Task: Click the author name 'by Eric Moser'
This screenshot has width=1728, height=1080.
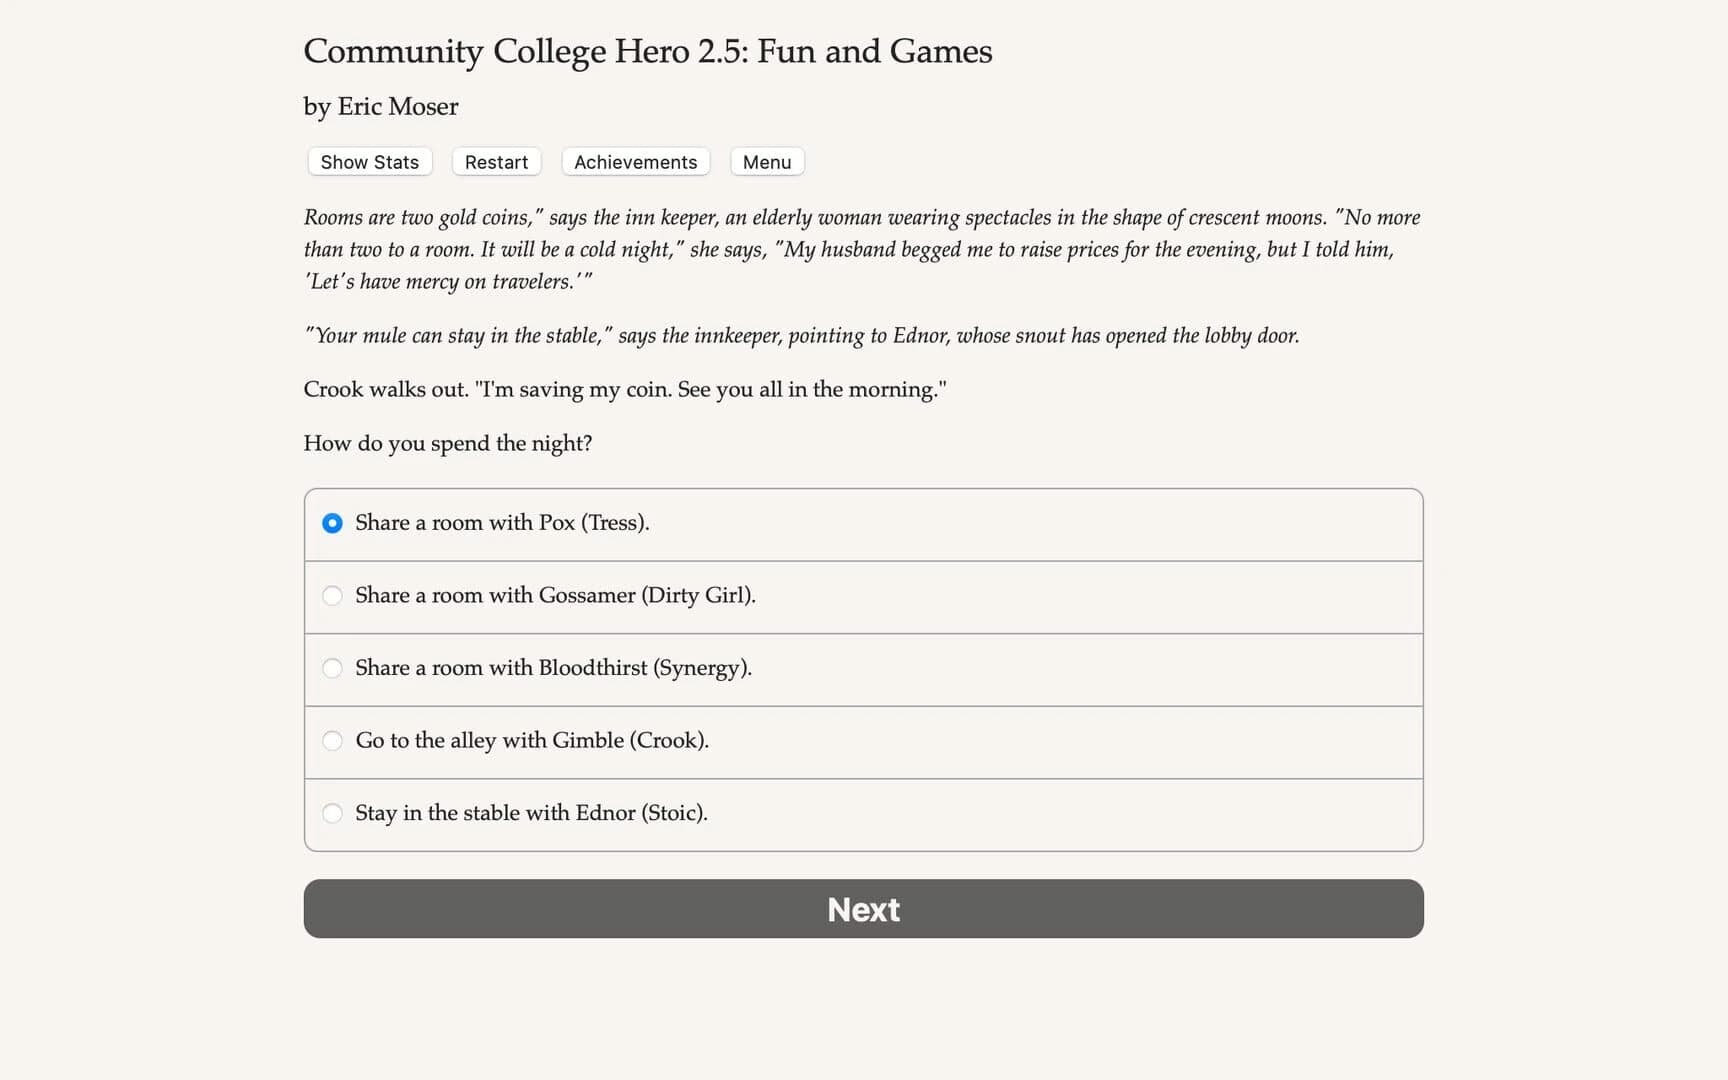Action: 380,106
